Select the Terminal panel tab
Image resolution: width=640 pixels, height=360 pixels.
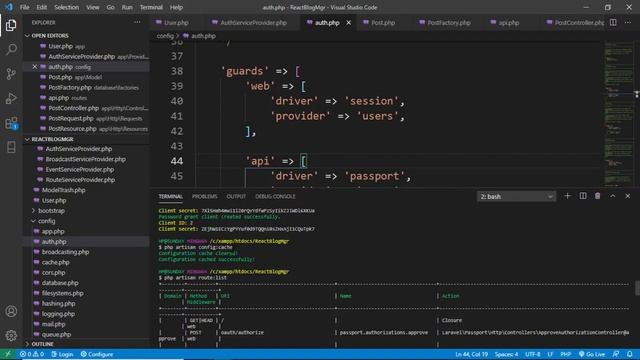[x=171, y=196]
